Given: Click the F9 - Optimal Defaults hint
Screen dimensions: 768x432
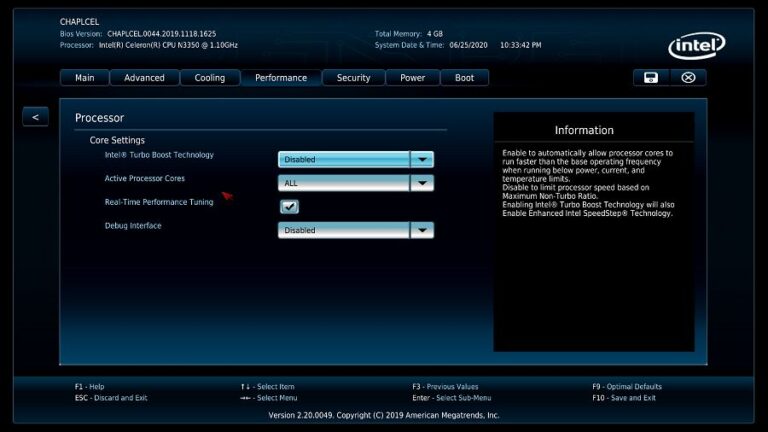Looking at the screenshot, I should (627, 386).
